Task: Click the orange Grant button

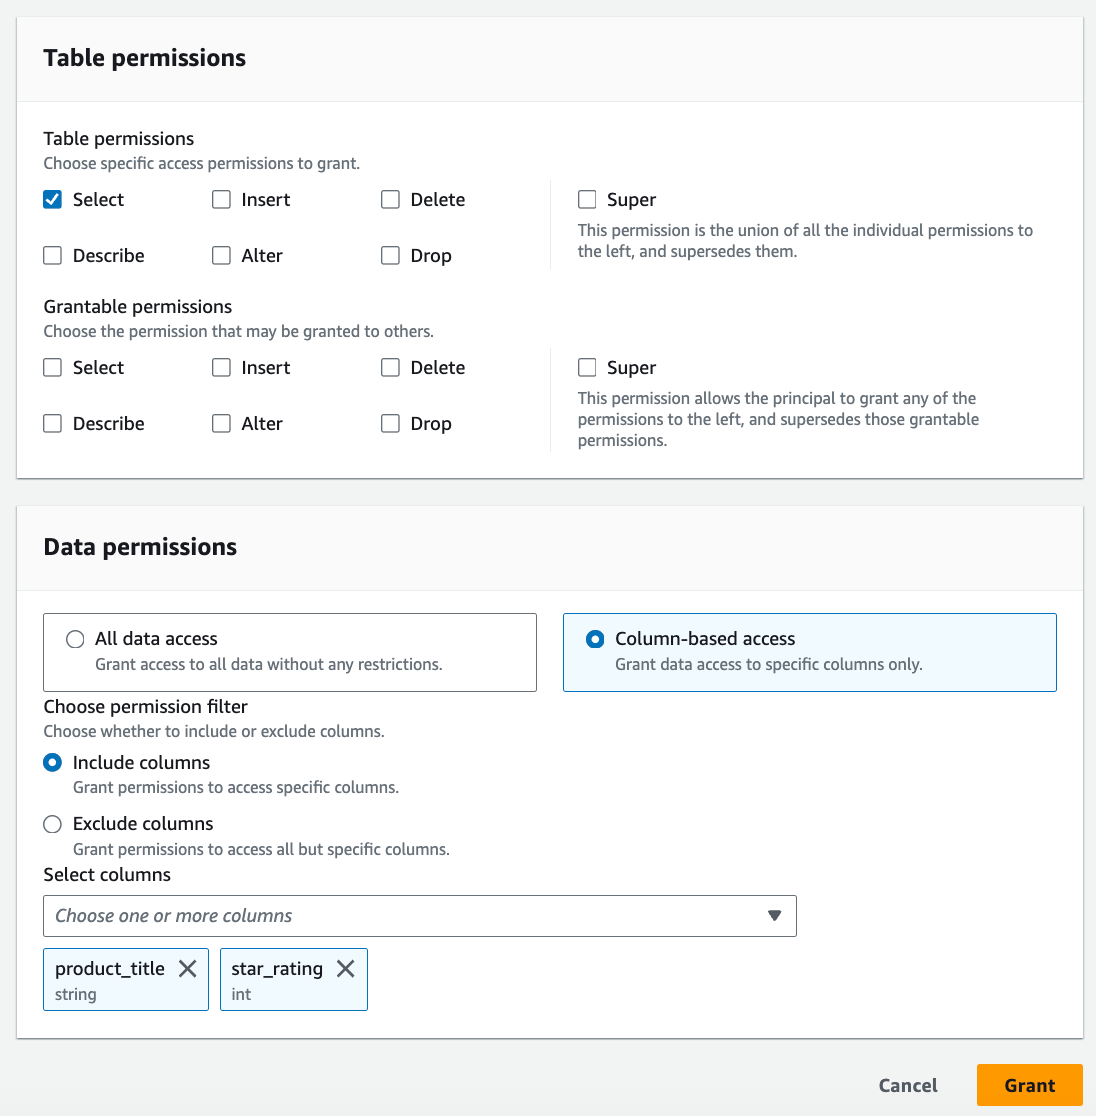Action: 1029,1085
